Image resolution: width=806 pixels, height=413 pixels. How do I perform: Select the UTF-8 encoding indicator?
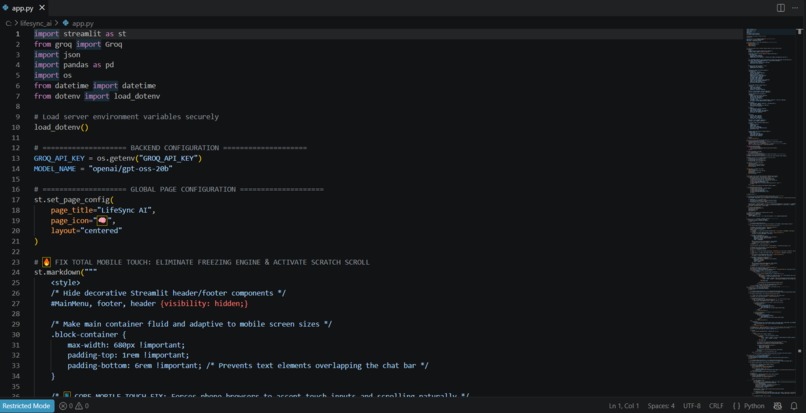(691, 406)
